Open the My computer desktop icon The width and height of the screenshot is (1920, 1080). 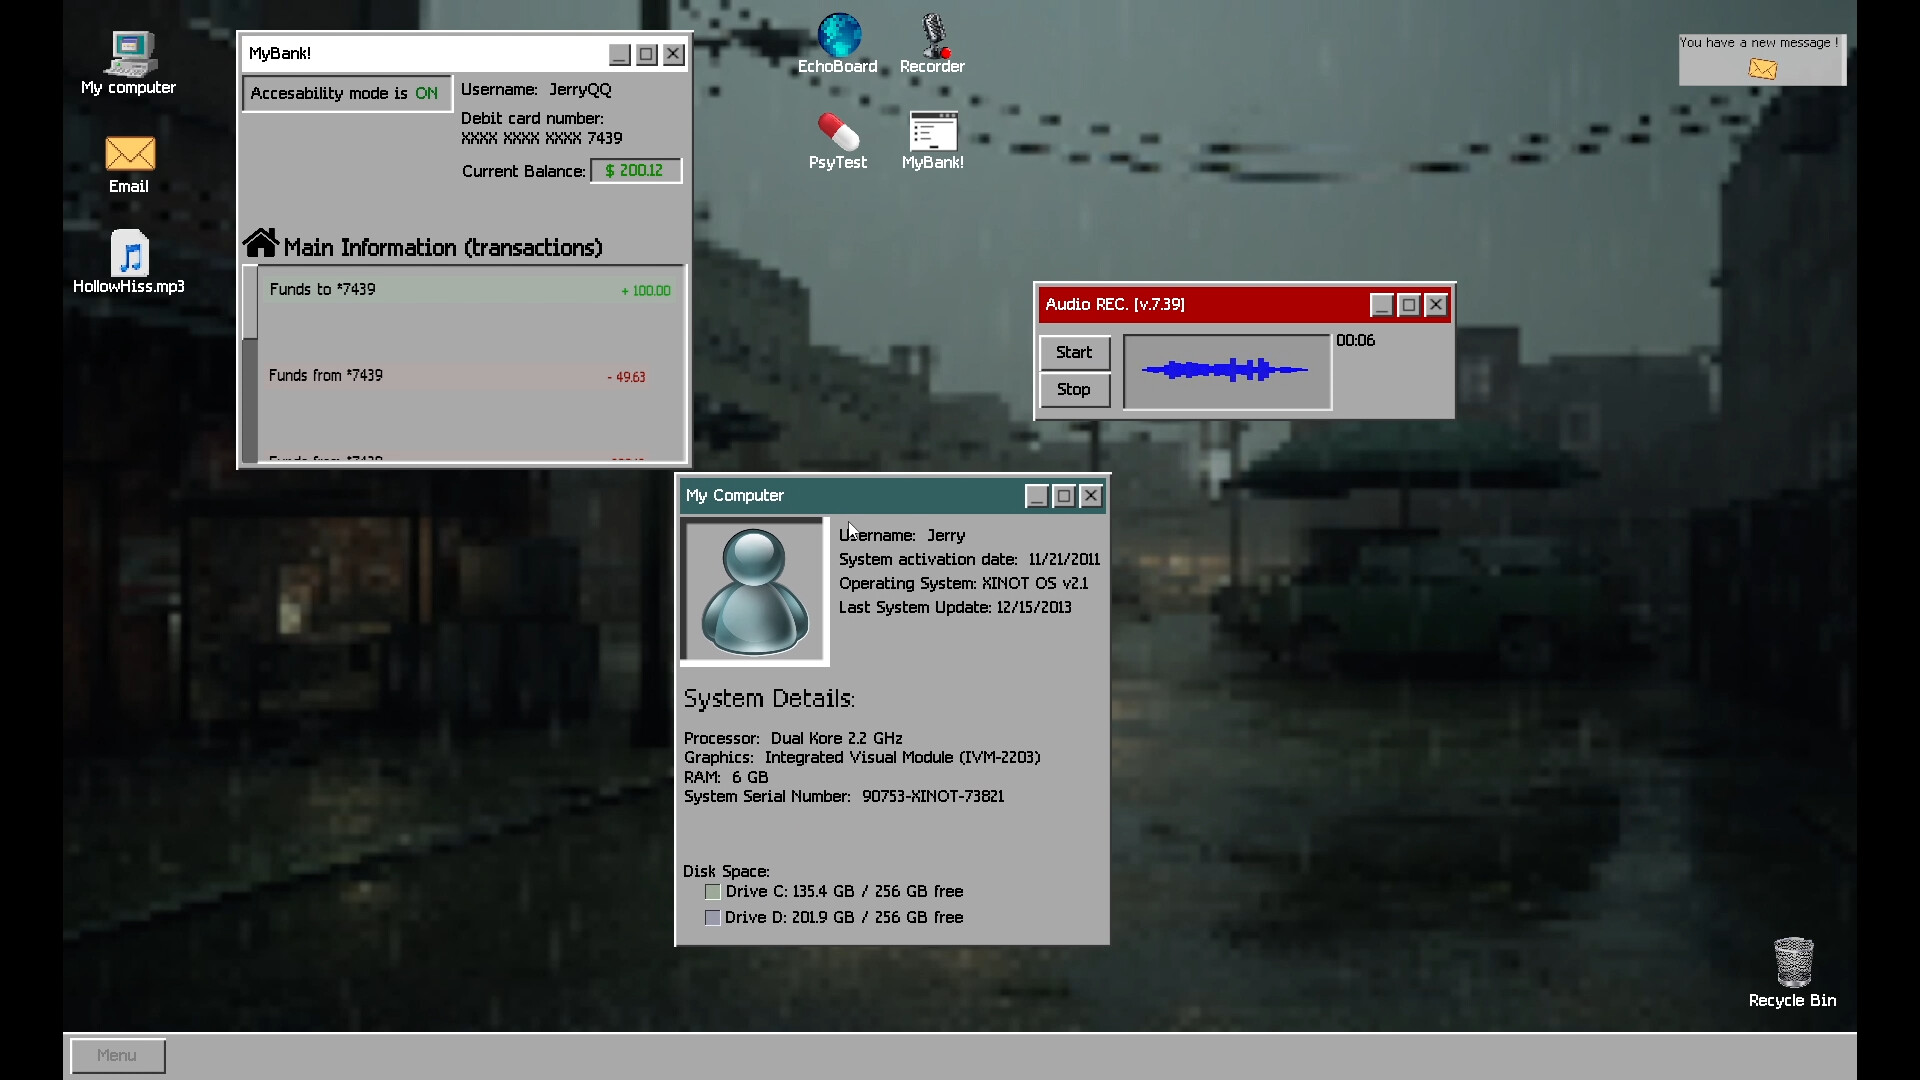tap(130, 55)
